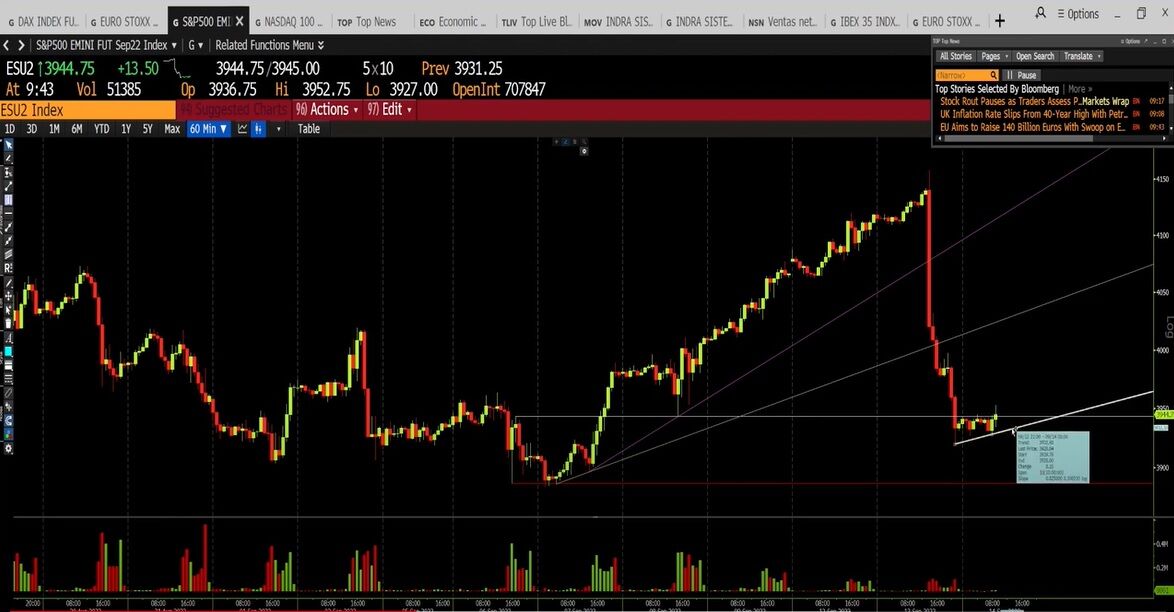Image resolution: width=1174 pixels, height=612 pixels.
Task: Open the G function dropdown
Action: (x=195, y=45)
